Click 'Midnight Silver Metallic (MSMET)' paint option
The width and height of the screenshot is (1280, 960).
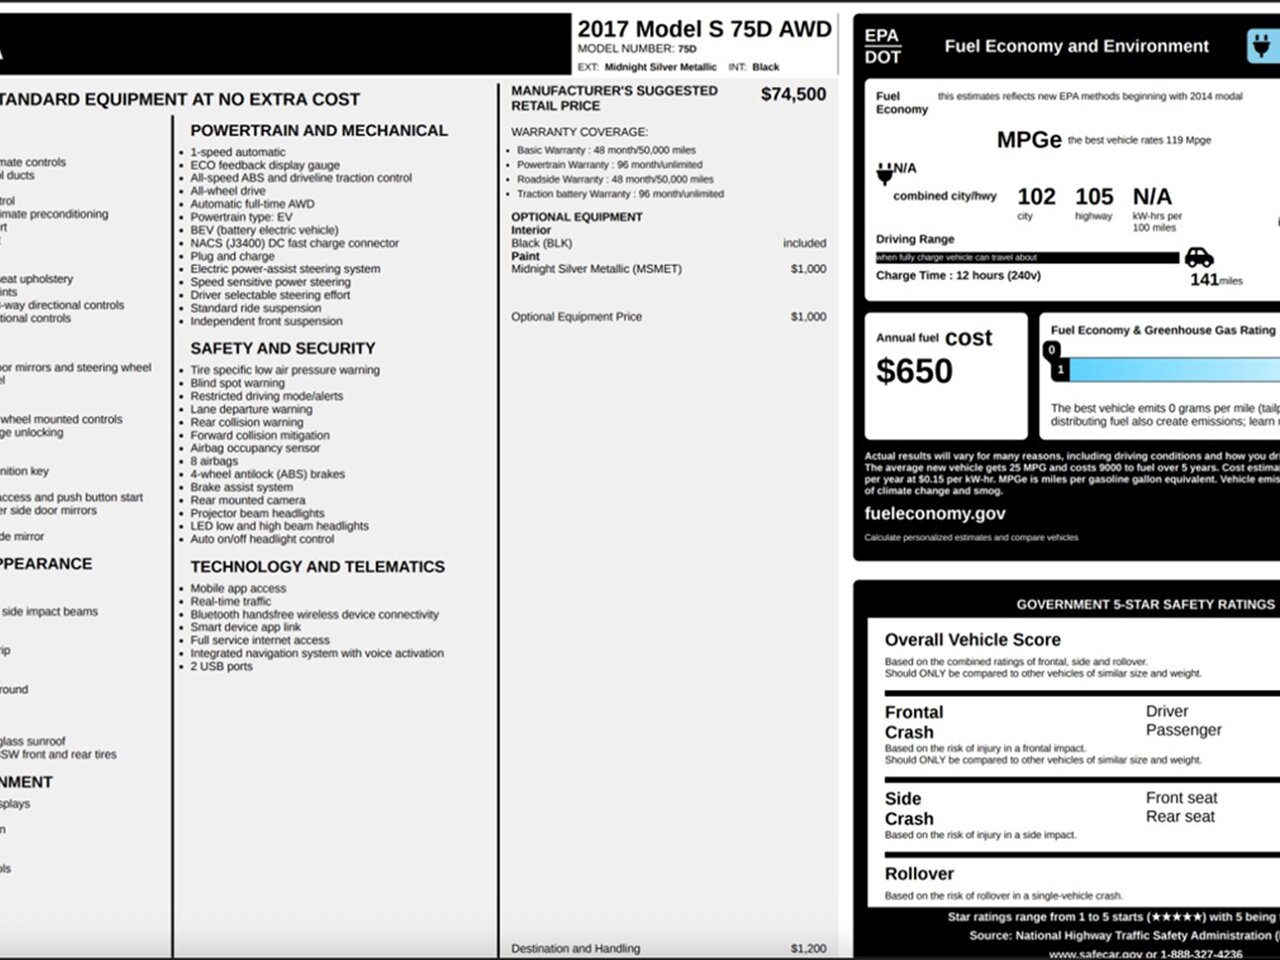tap(596, 269)
